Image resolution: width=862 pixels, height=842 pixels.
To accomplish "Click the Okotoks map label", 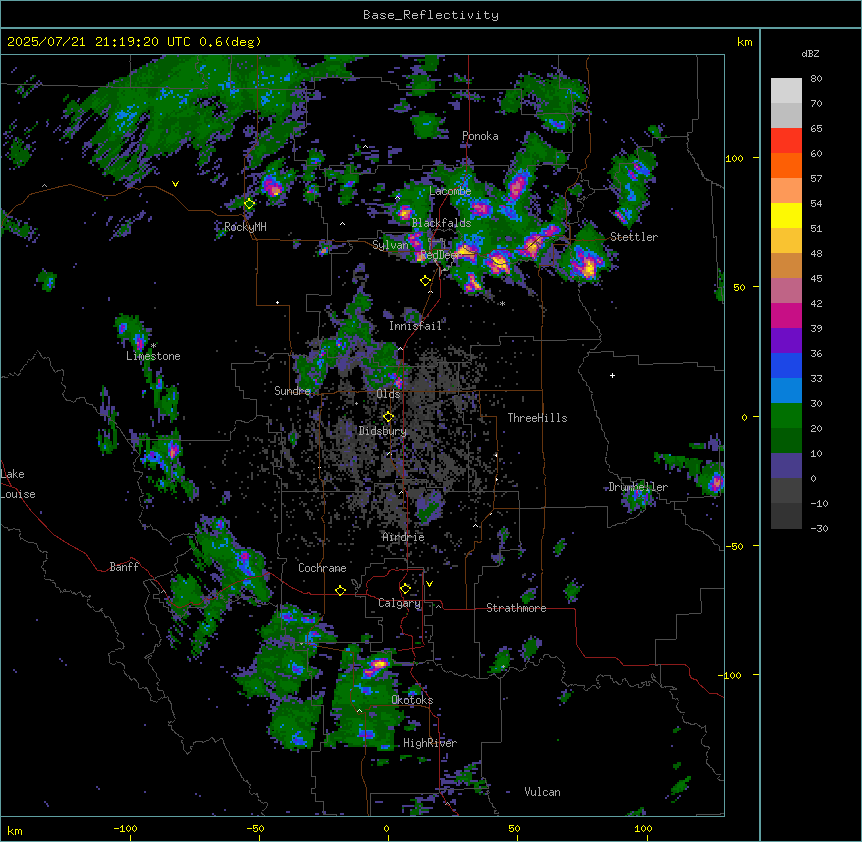I will (412, 700).
